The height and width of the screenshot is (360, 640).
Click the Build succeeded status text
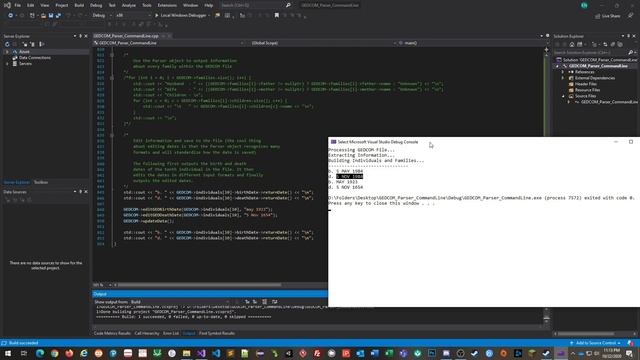point(23,343)
